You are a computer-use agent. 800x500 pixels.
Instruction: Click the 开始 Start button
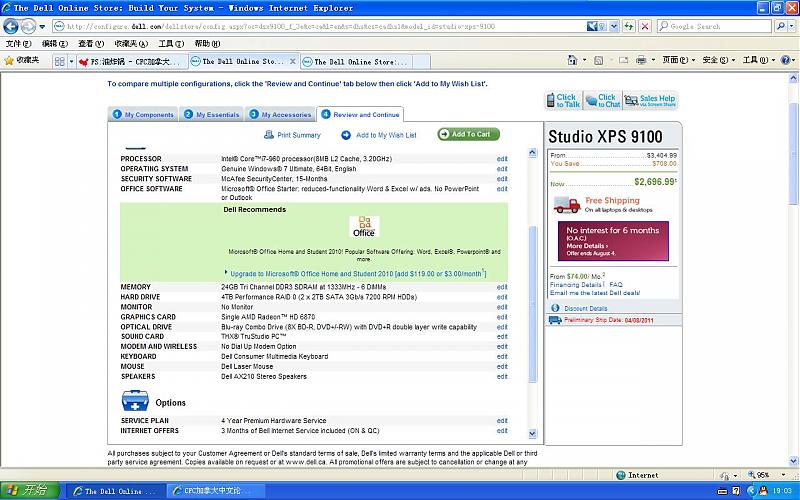(x=30, y=490)
